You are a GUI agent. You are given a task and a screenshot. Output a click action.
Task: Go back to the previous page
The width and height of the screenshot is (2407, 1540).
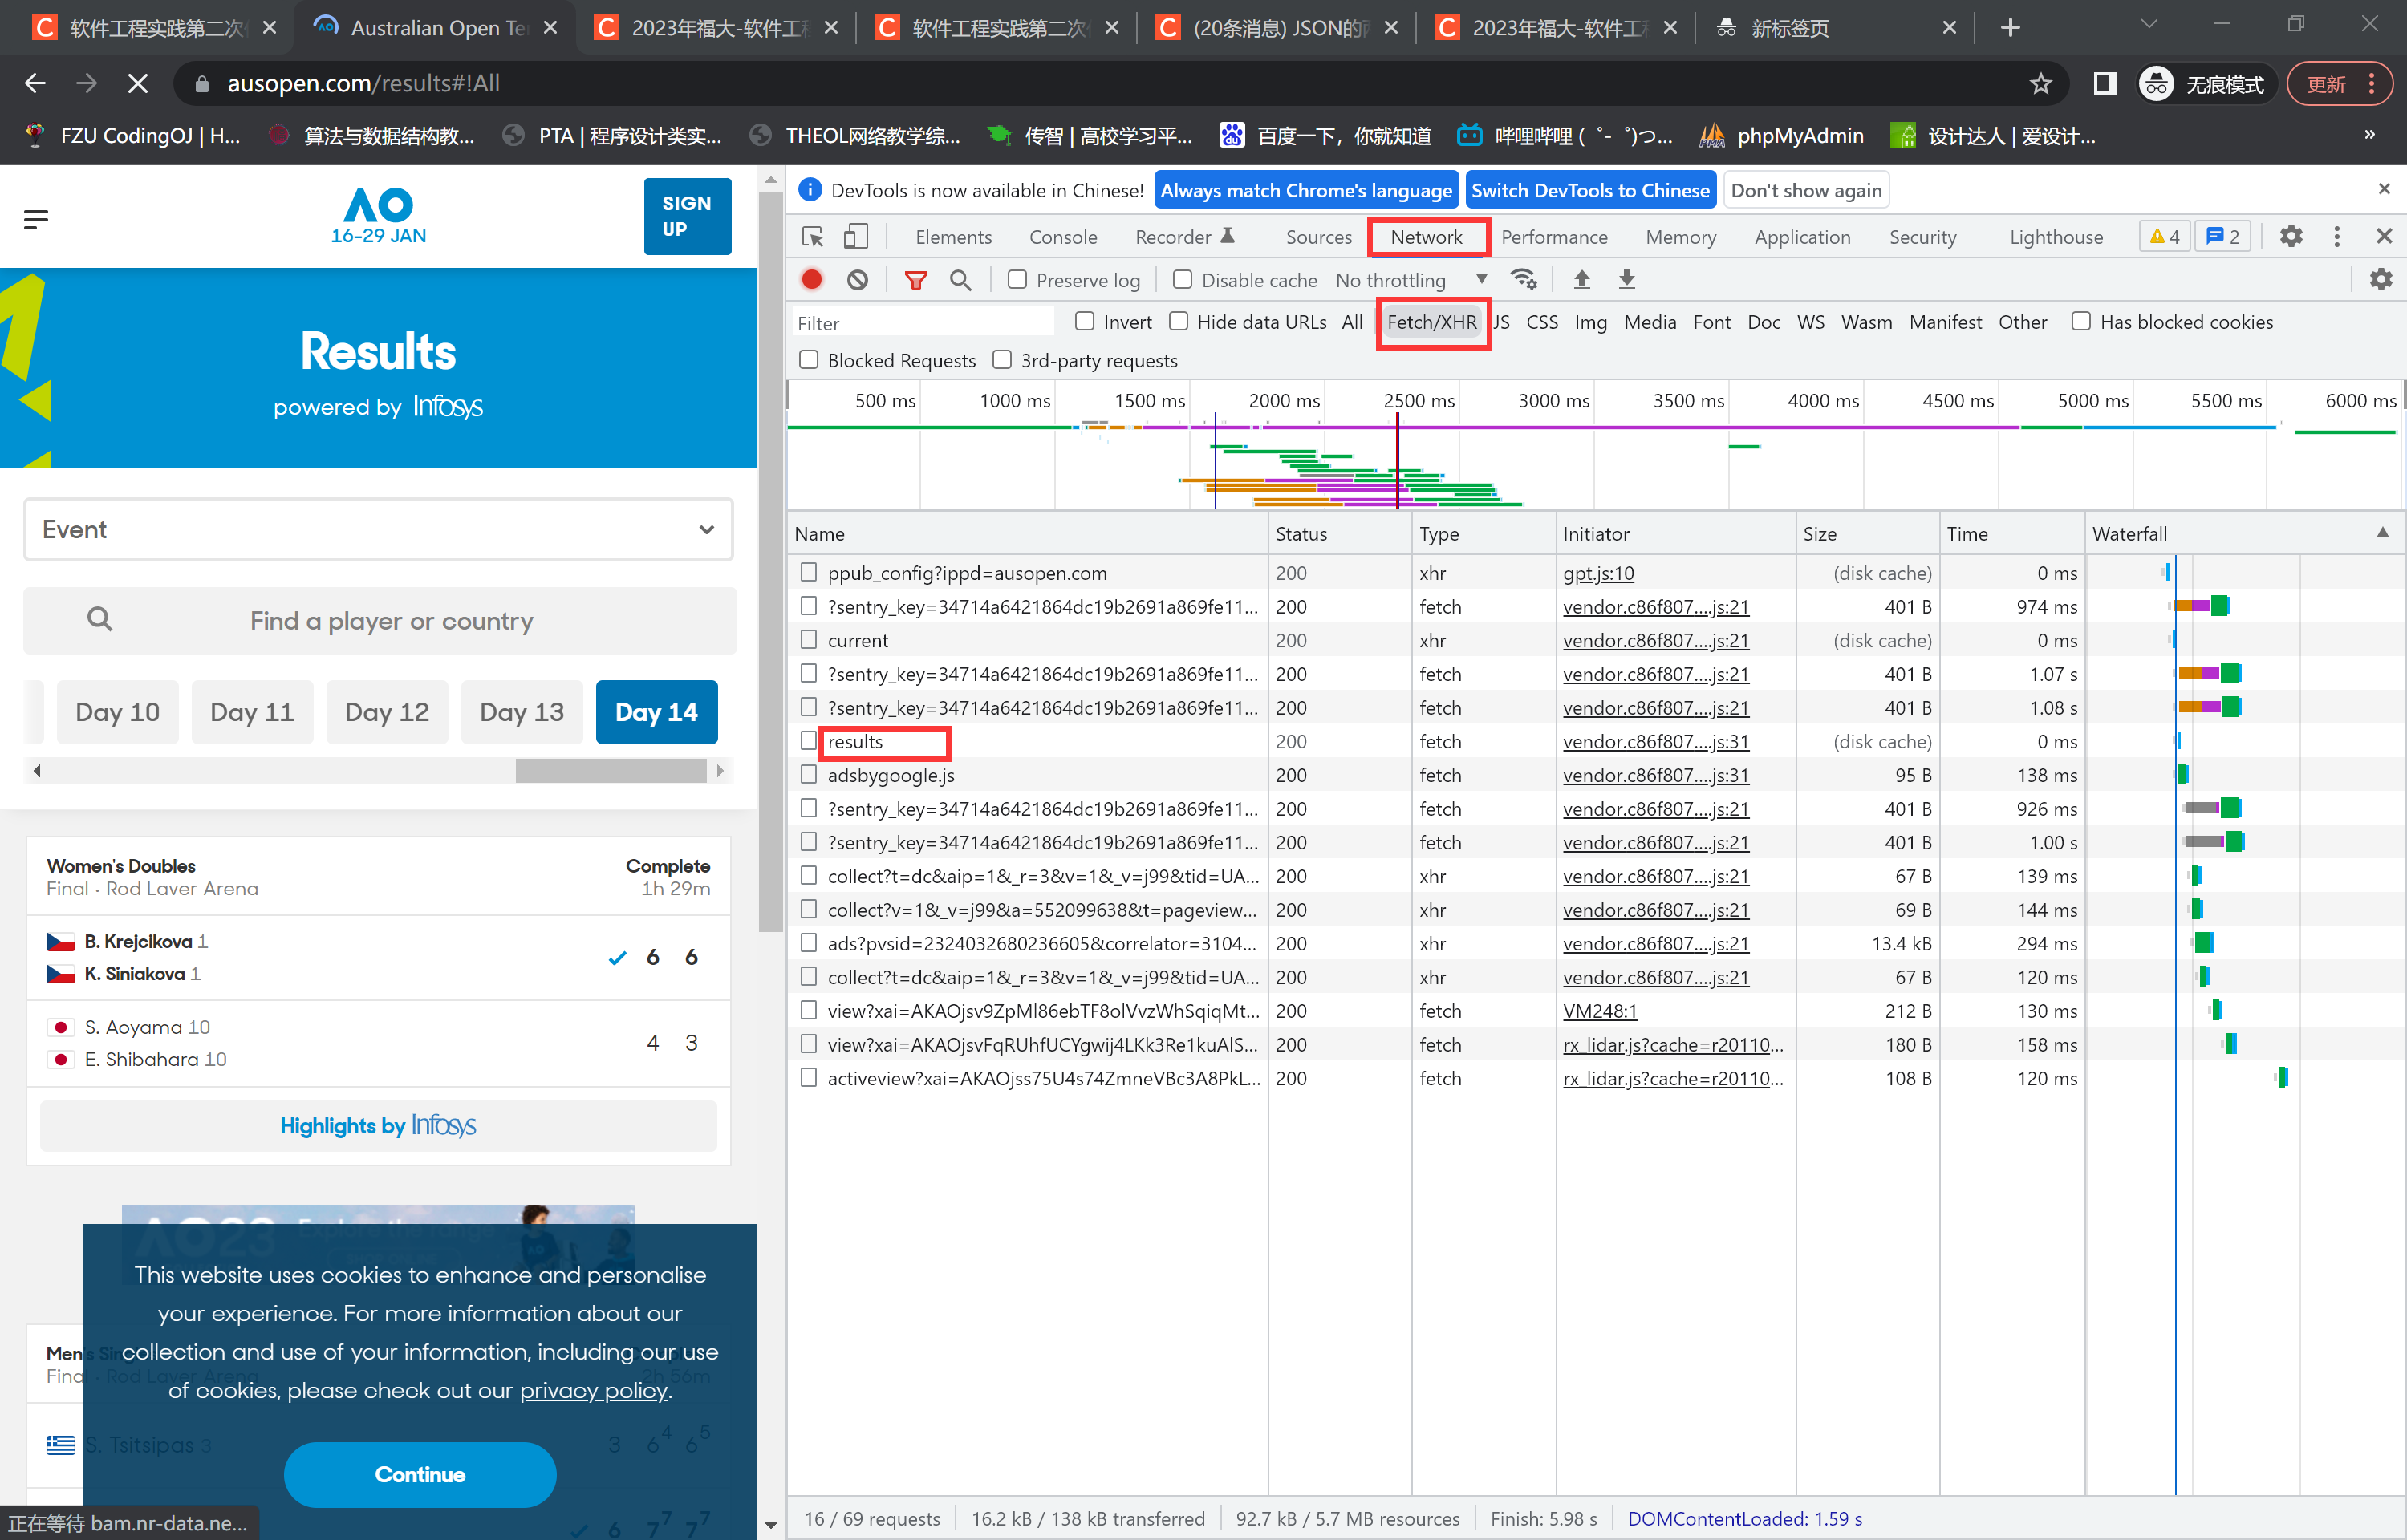pyautogui.click(x=35, y=84)
